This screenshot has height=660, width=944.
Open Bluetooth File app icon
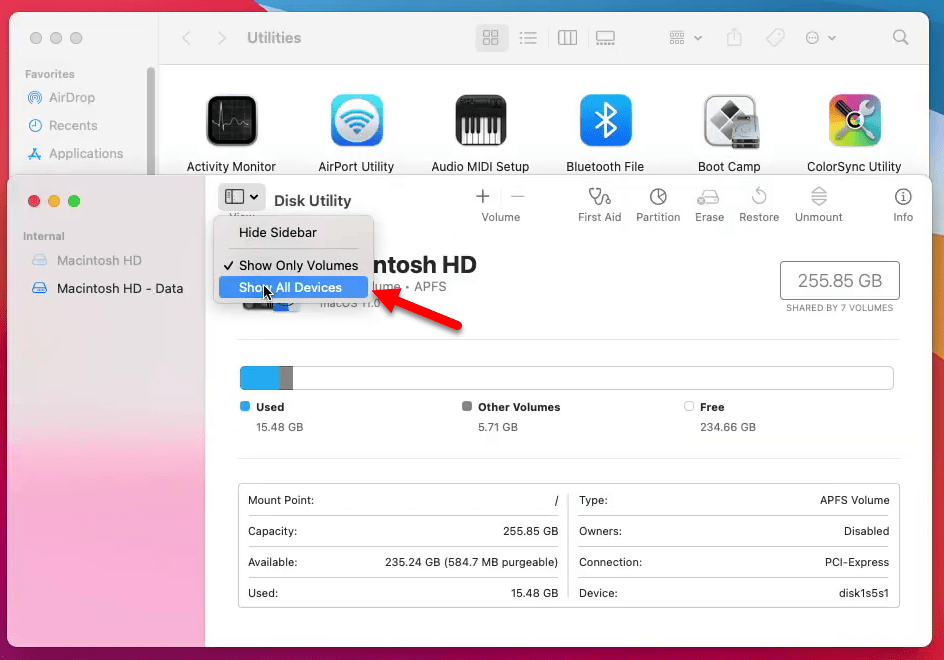pyautogui.click(x=606, y=120)
